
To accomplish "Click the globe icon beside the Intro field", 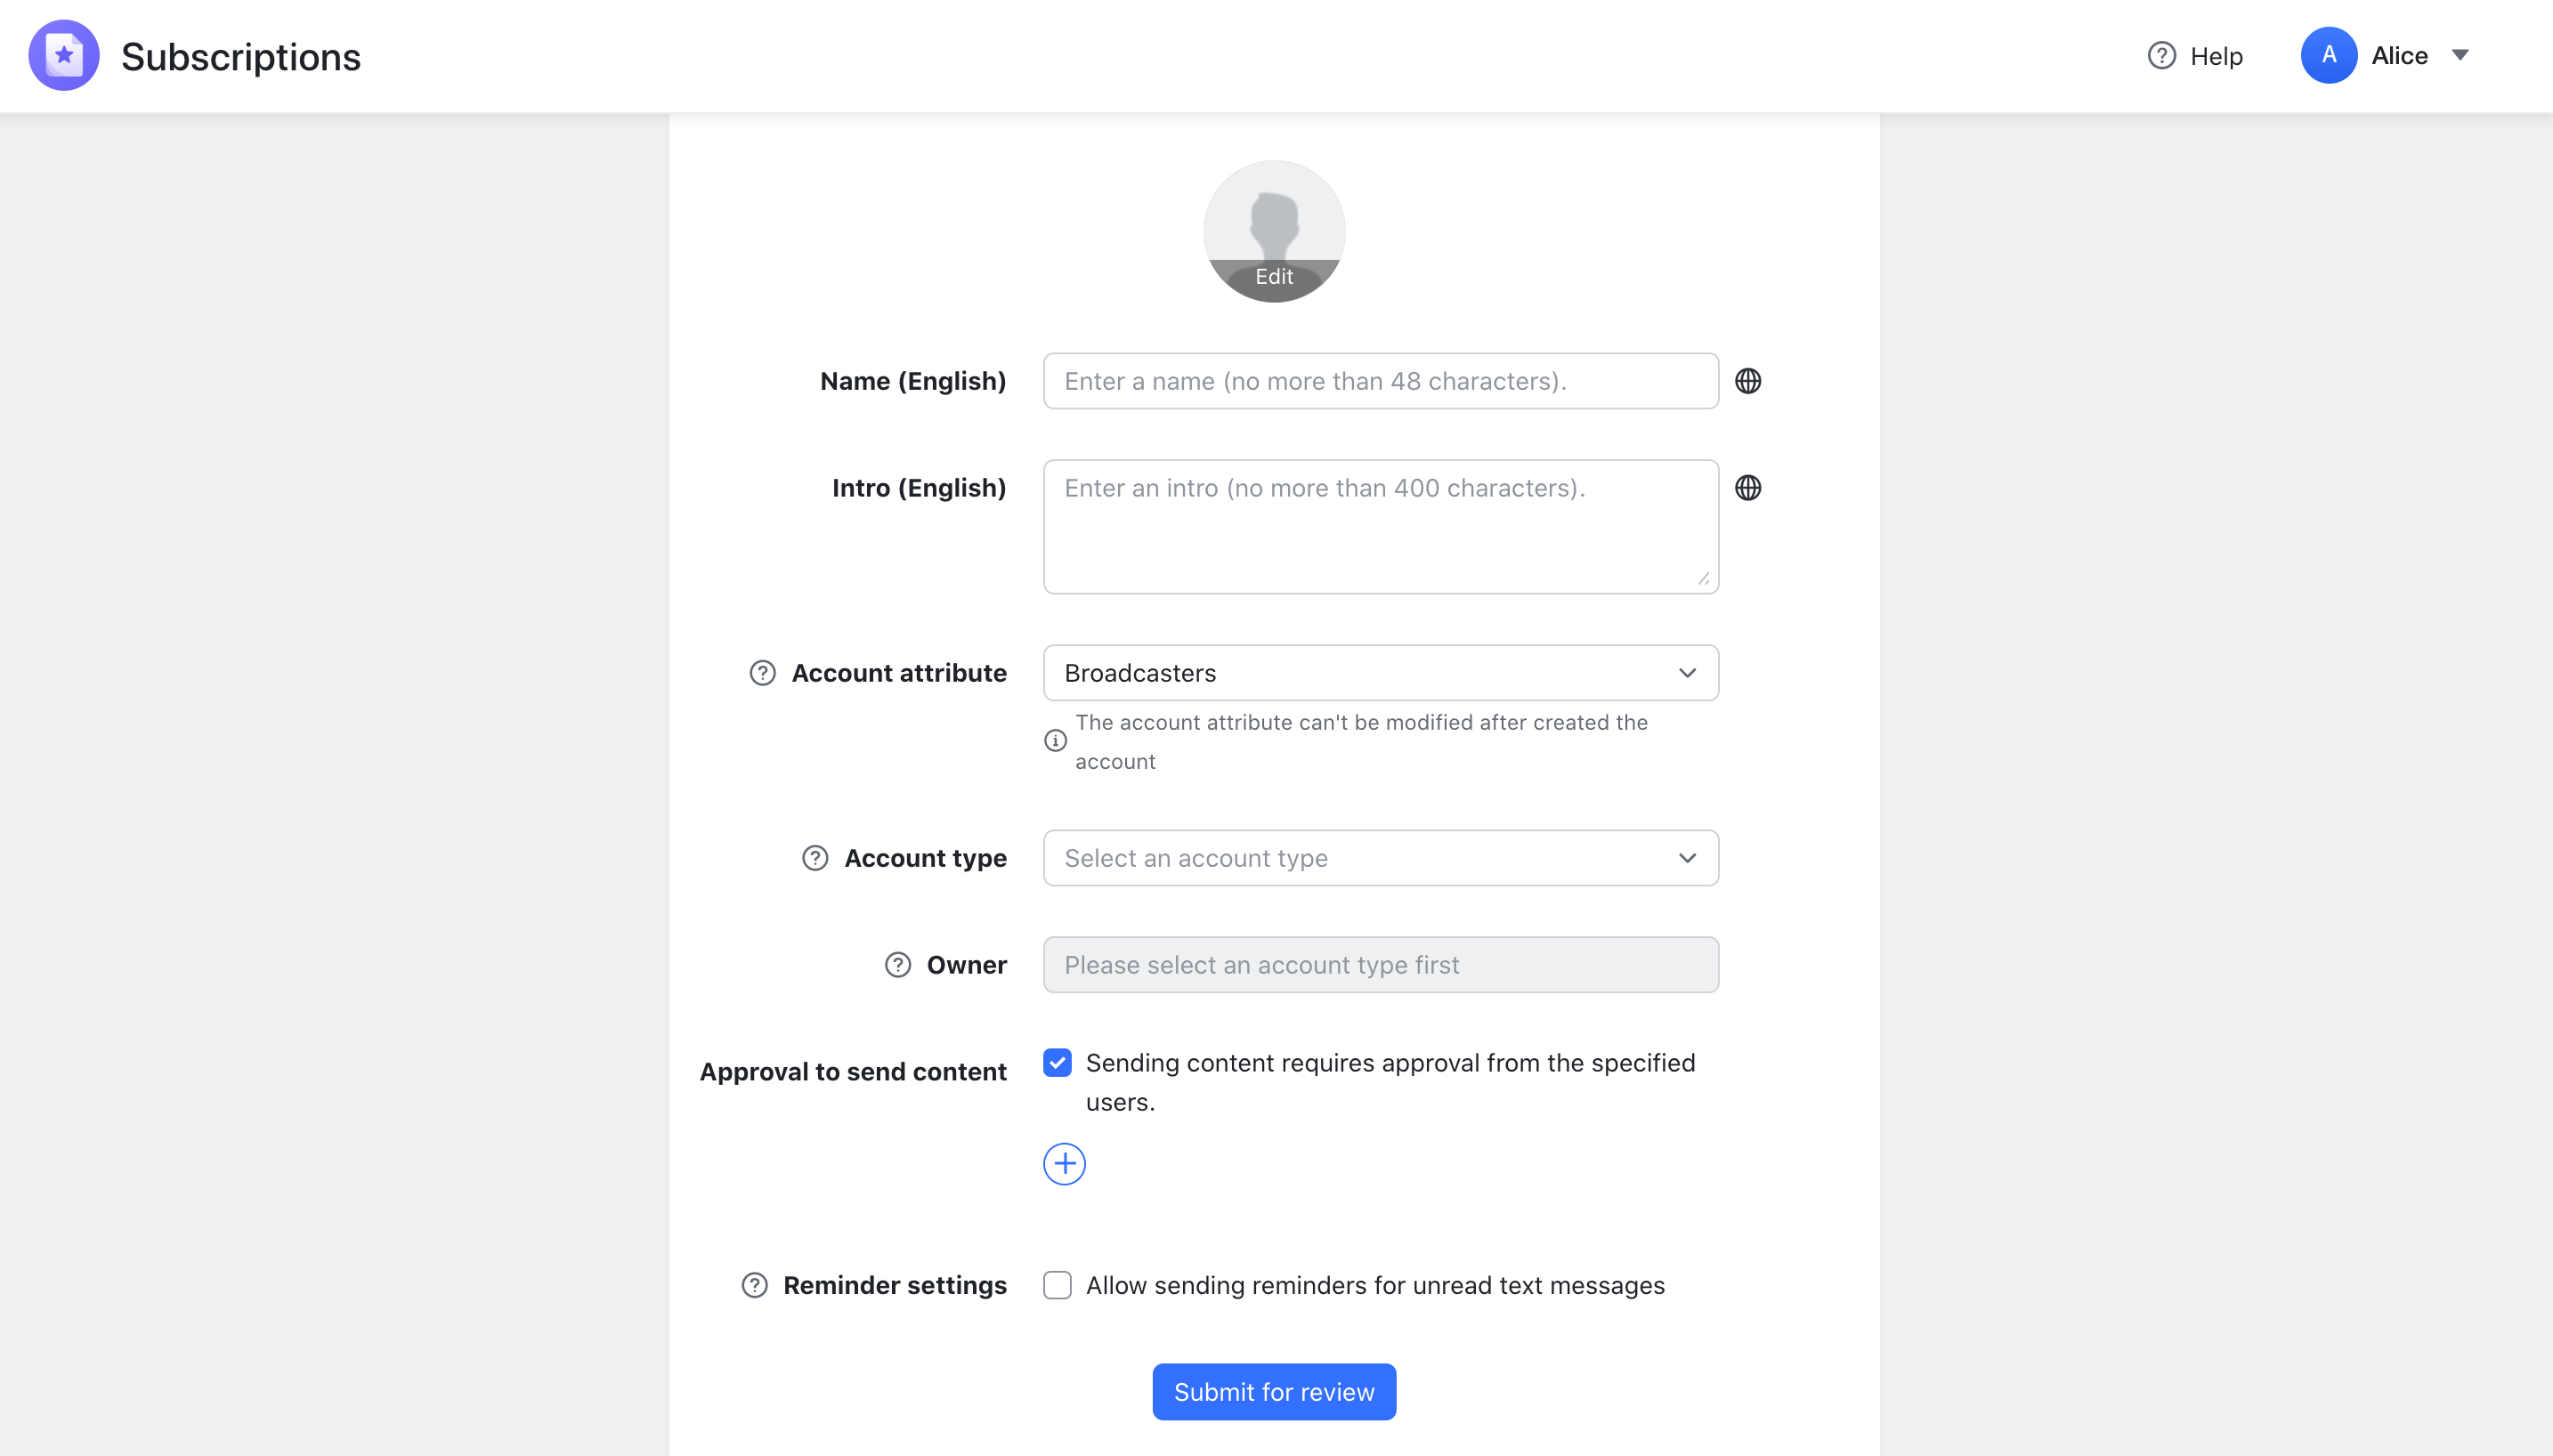I will (1749, 487).
